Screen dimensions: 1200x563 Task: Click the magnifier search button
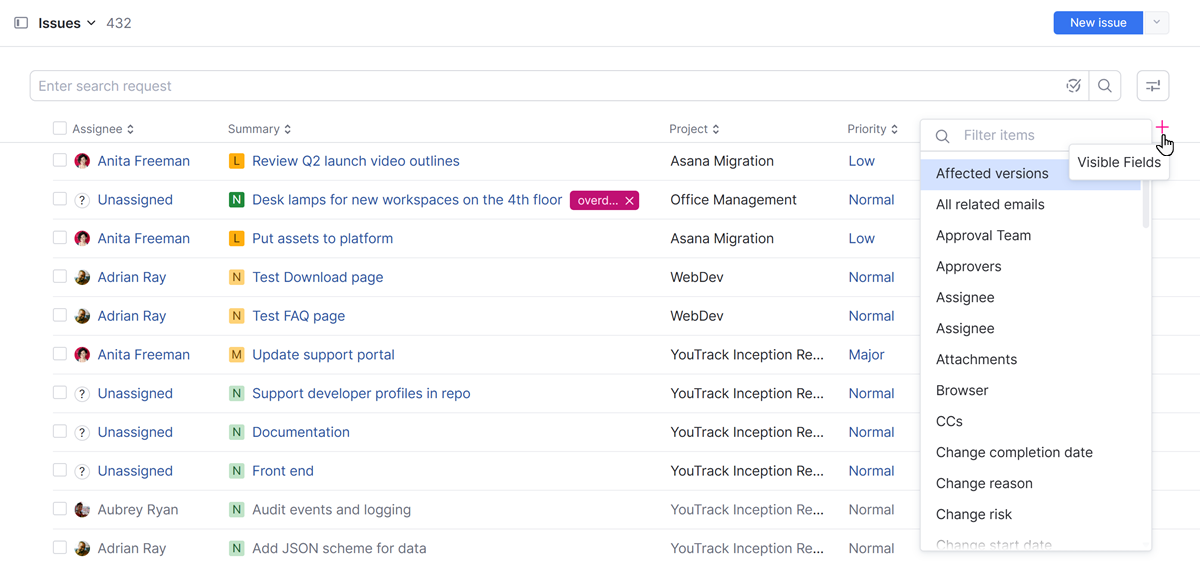click(1105, 86)
